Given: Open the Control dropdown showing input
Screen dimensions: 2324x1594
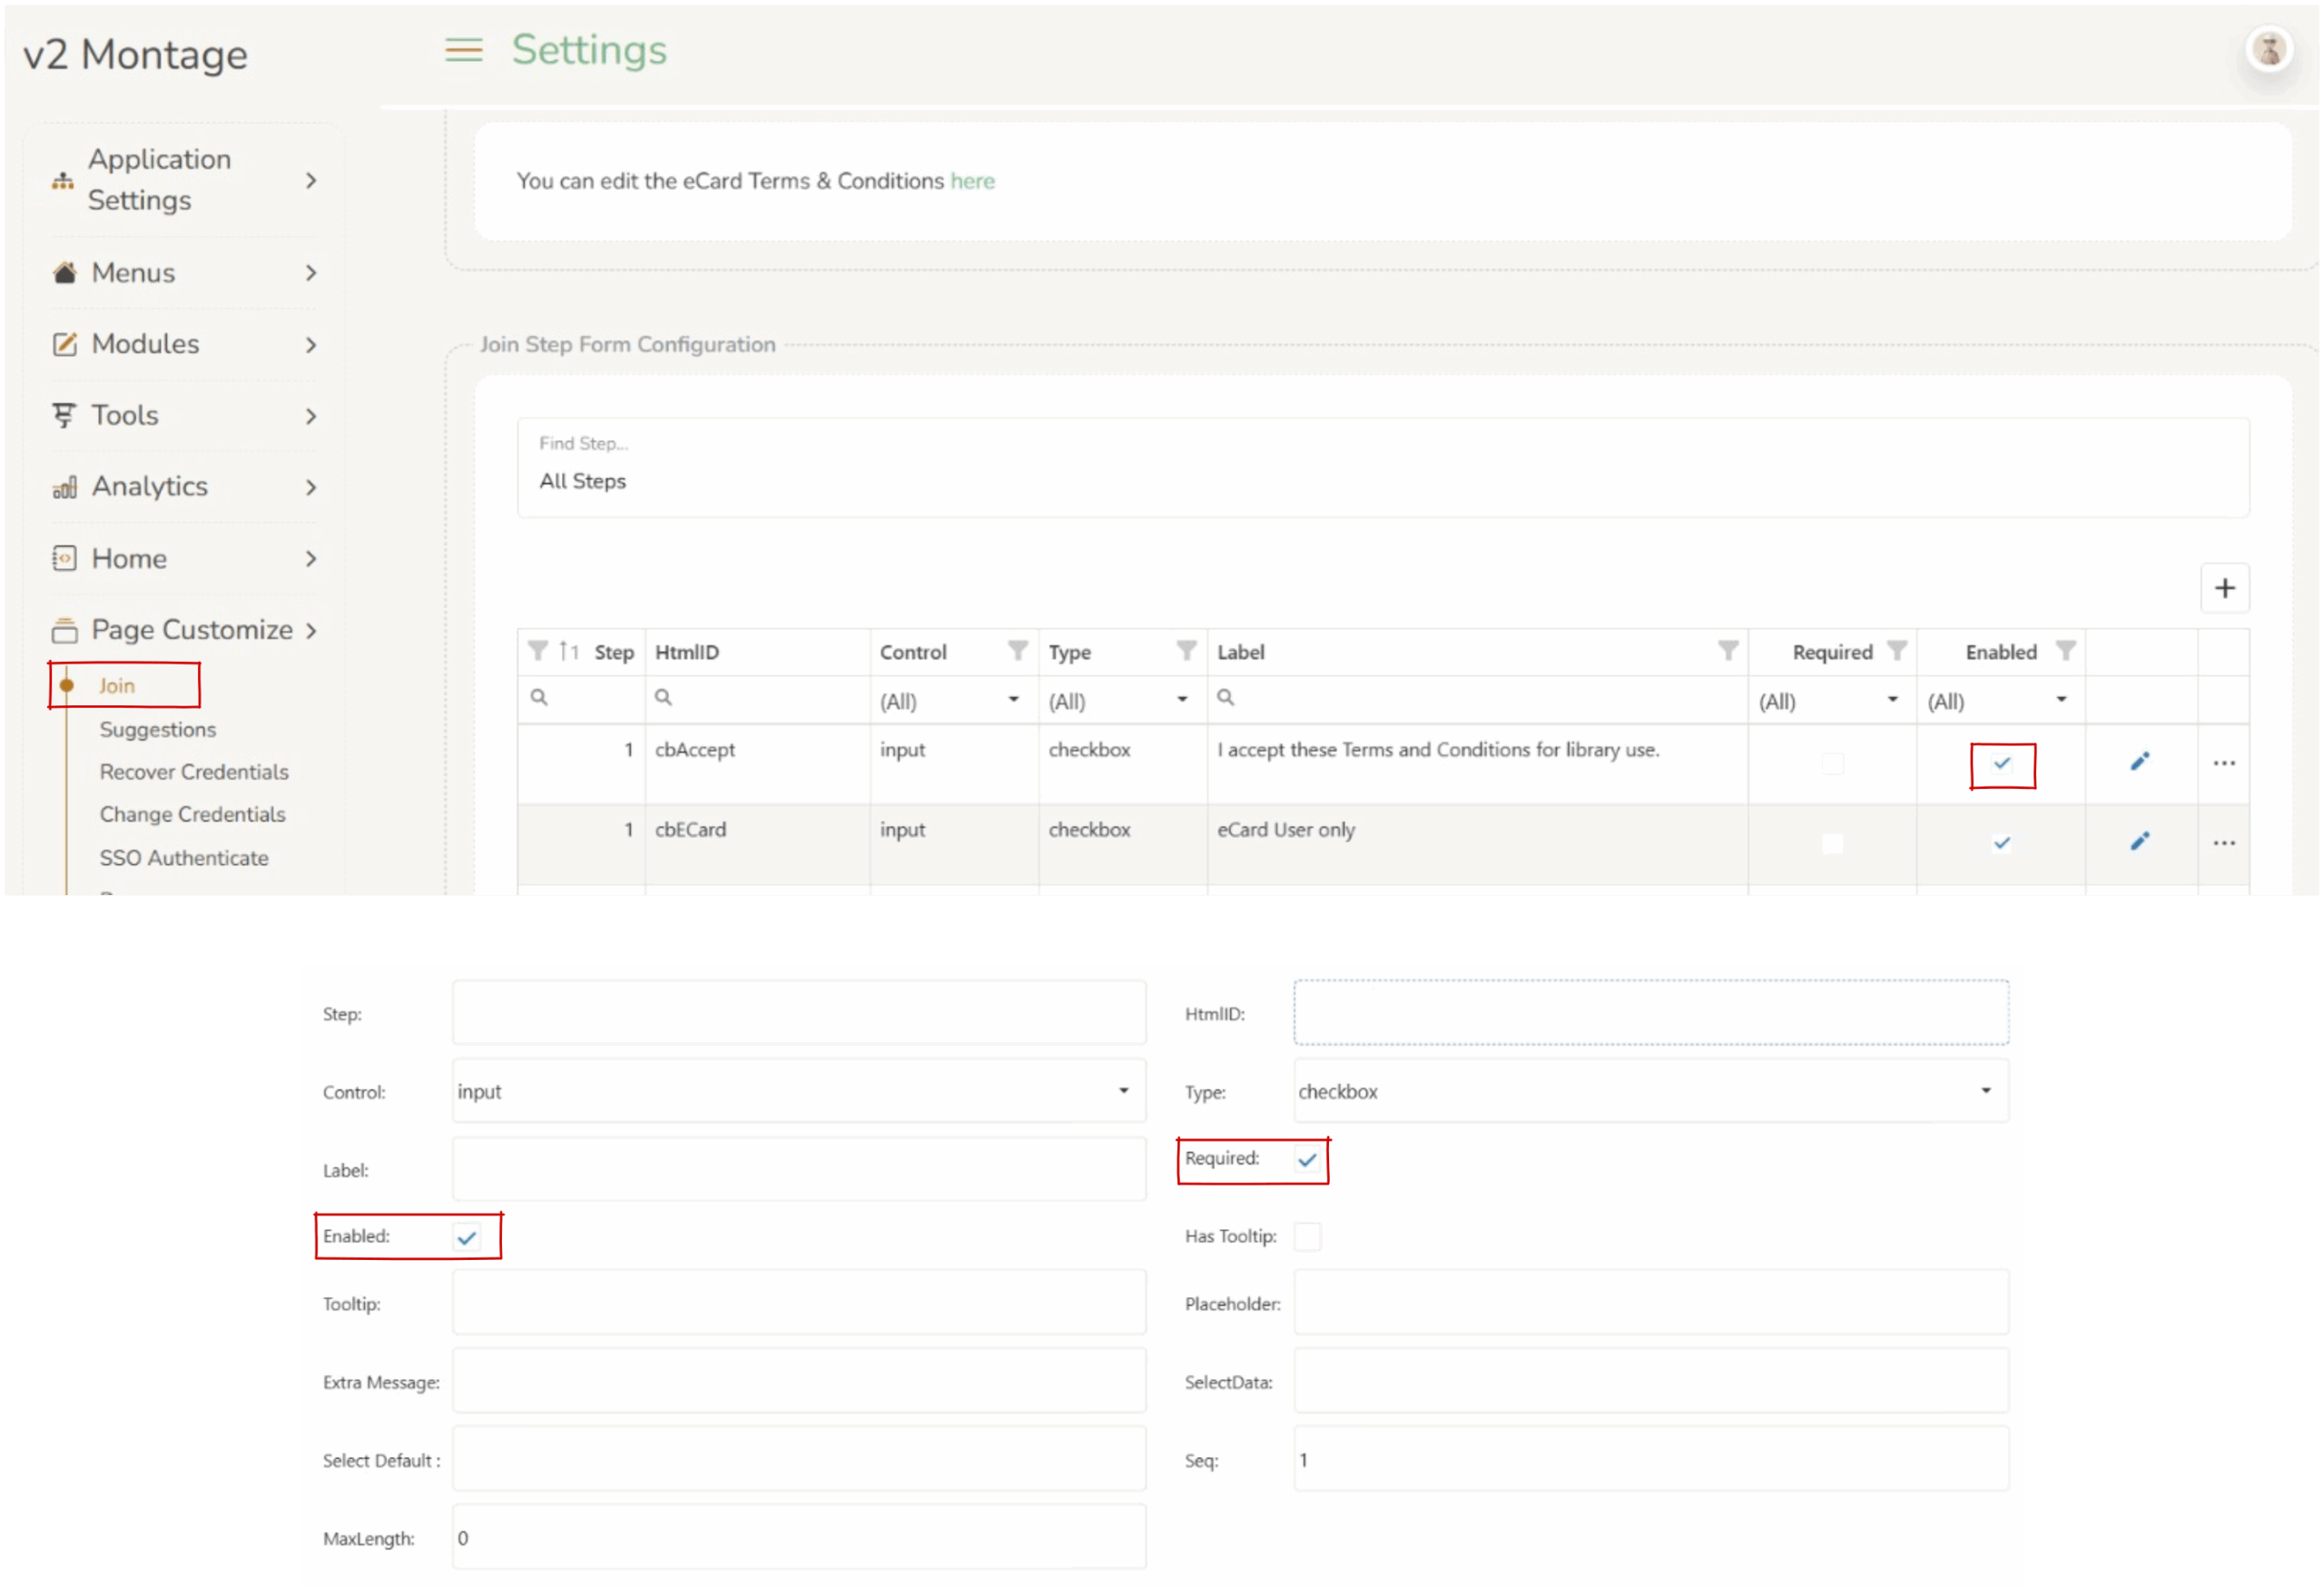Looking at the screenshot, I should tap(797, 1091).
